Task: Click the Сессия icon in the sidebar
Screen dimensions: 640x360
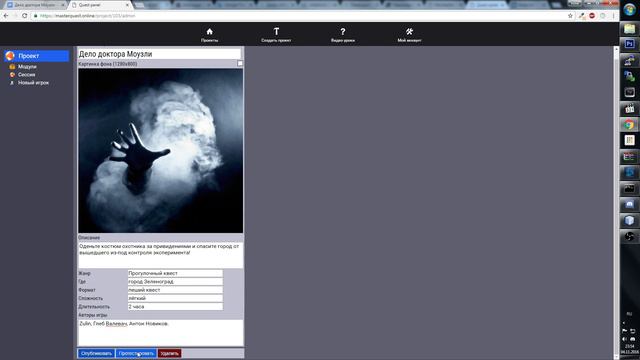Action: pos(12,75)
